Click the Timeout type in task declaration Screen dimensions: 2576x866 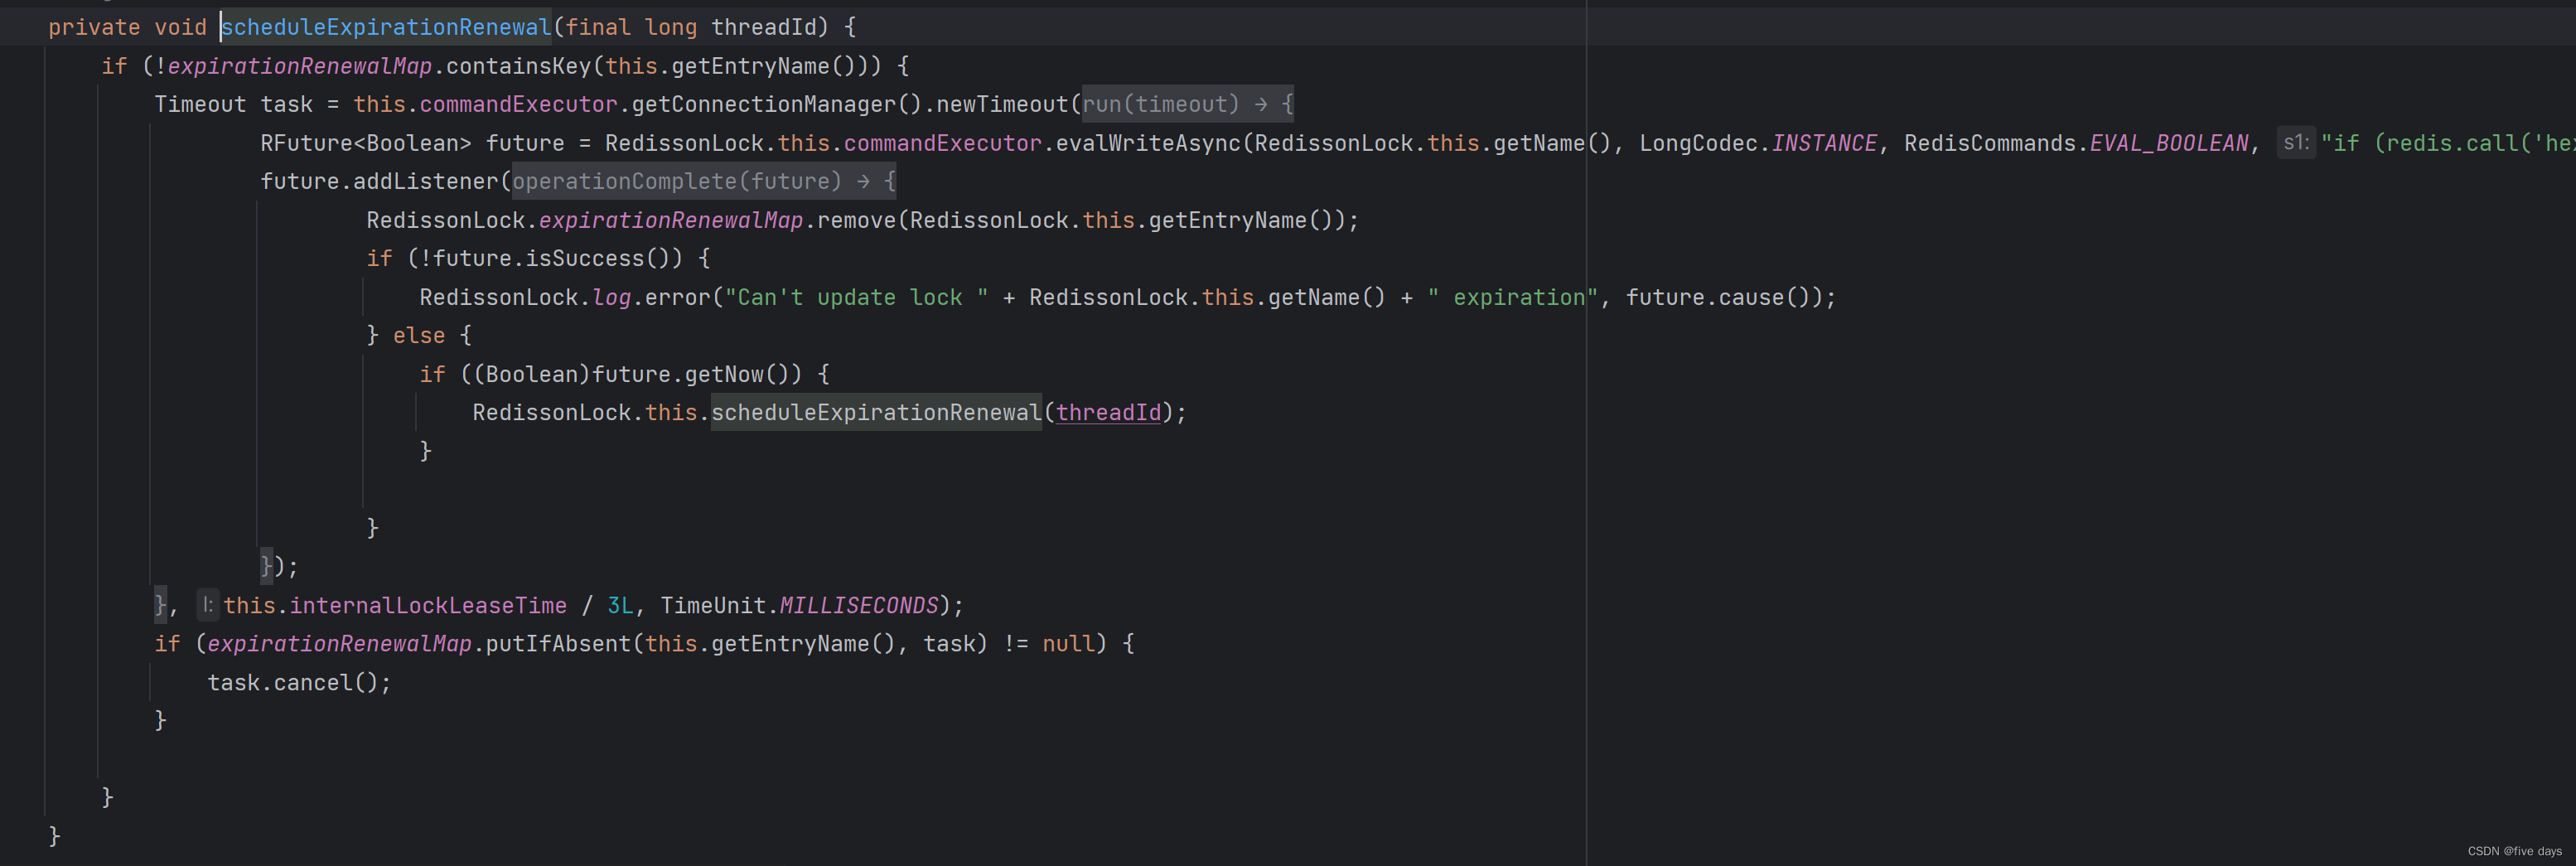click(x=200, y=104)
